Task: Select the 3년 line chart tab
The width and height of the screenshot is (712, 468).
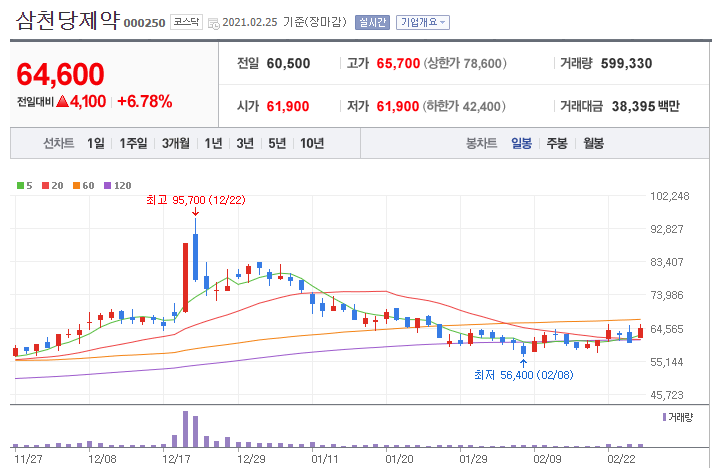Action: coord(245,143)
